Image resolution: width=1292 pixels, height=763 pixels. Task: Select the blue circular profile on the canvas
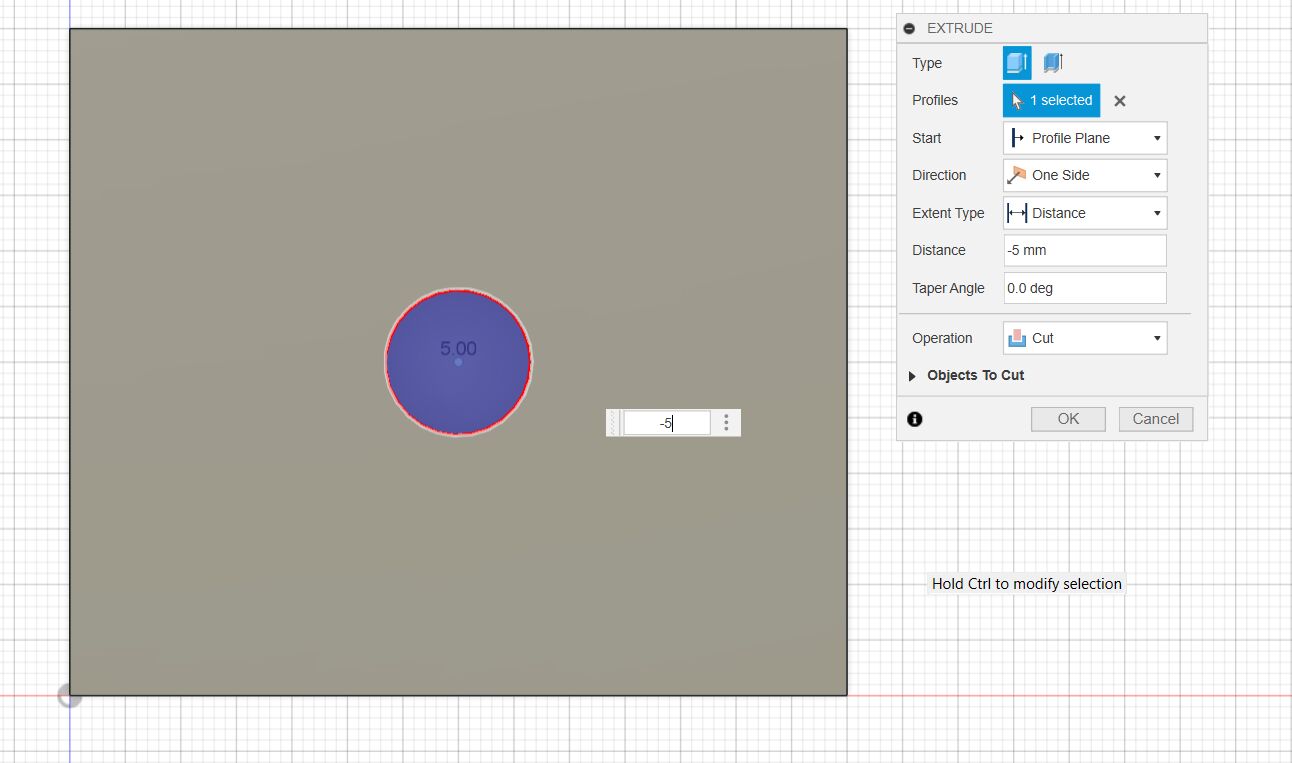tap(458, 361)
